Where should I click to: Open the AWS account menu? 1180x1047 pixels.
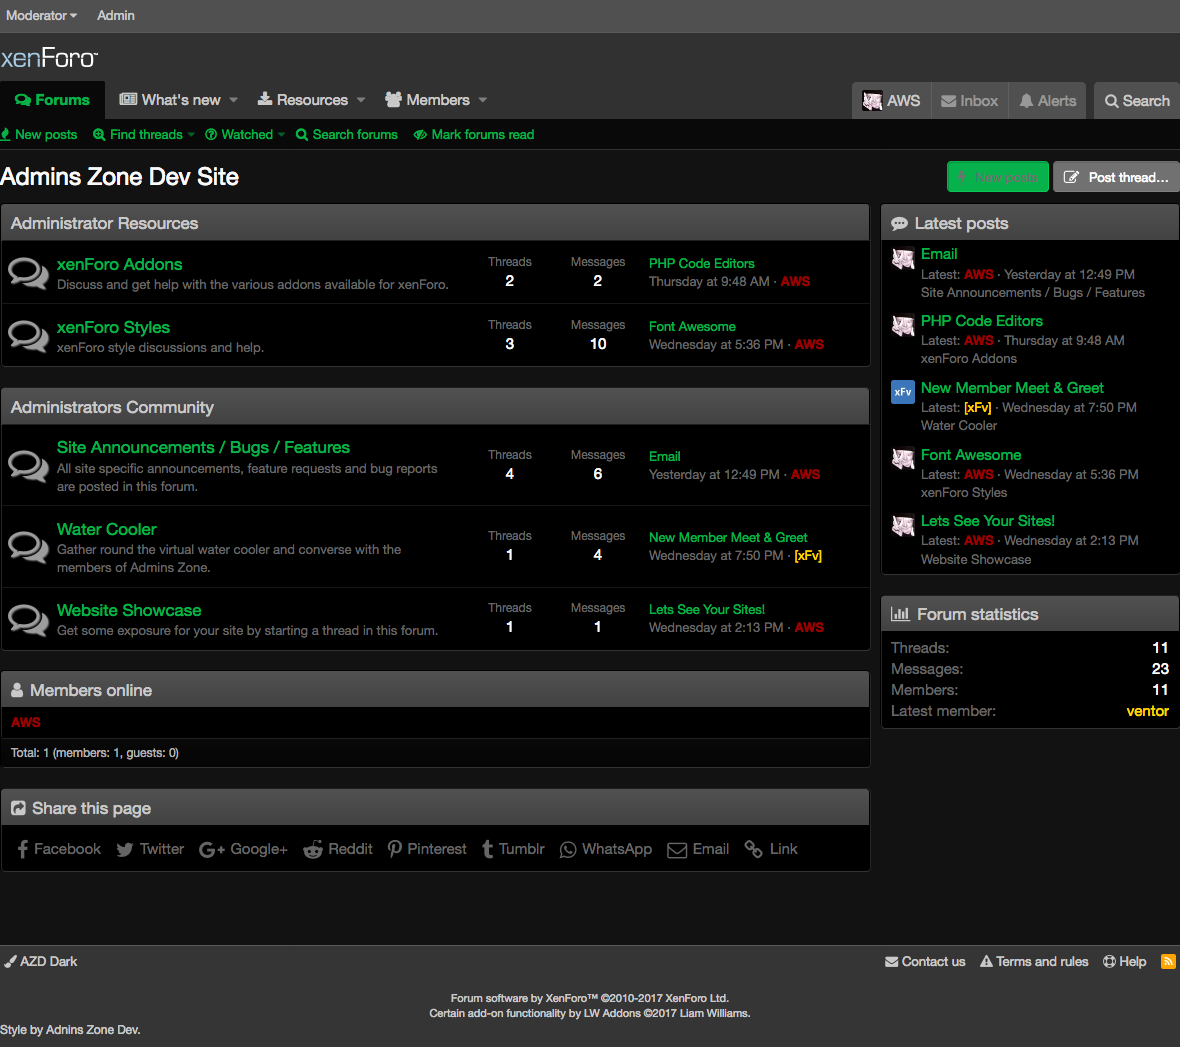tap(892, 101)
